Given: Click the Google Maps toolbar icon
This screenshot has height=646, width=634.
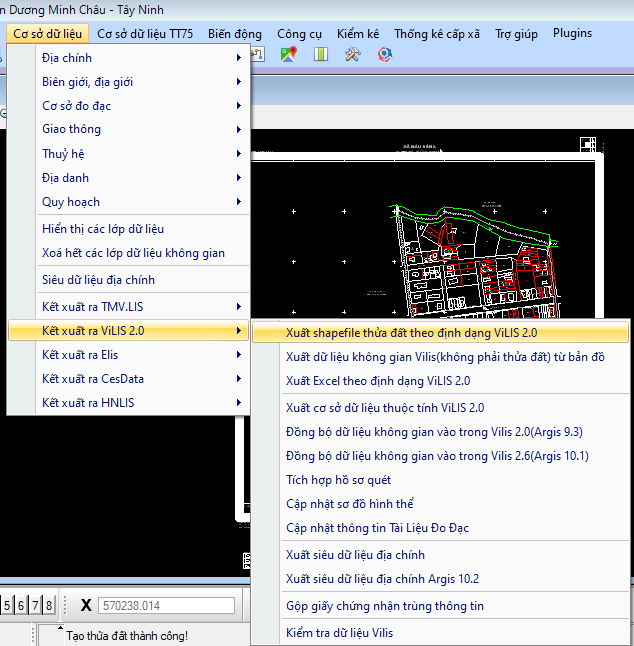Looking at the screenshot, I should tap(288, 55).
